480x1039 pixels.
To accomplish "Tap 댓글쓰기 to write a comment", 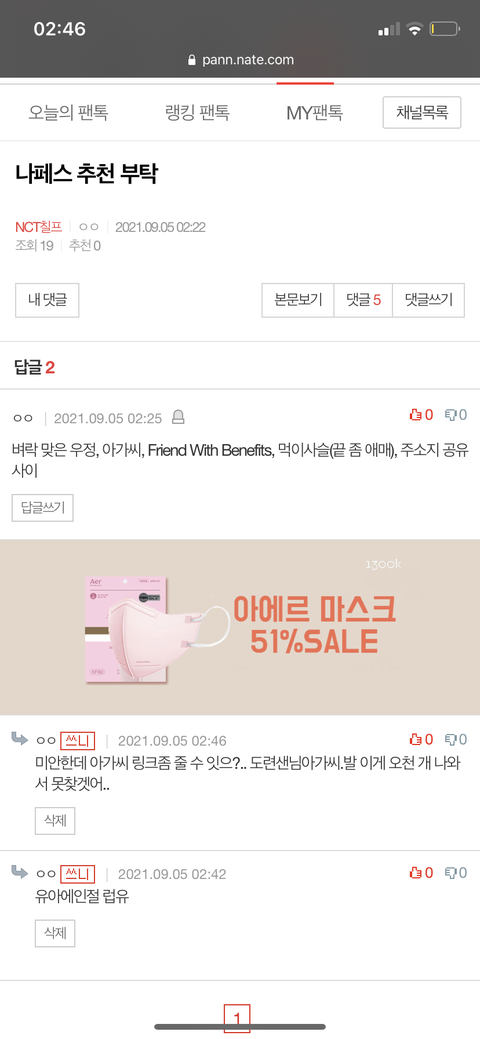I will pos(428,300).
